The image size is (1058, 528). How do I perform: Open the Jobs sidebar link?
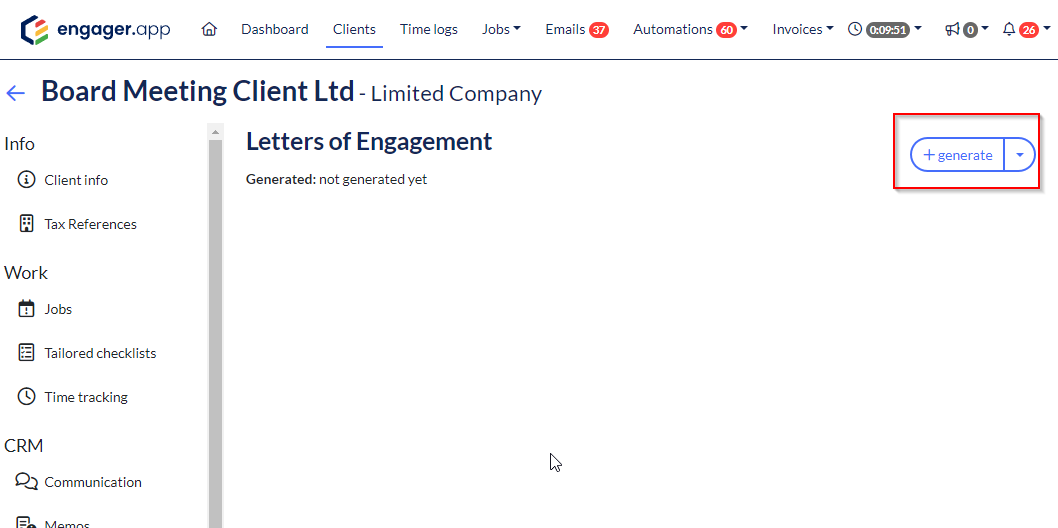[58, 310]
